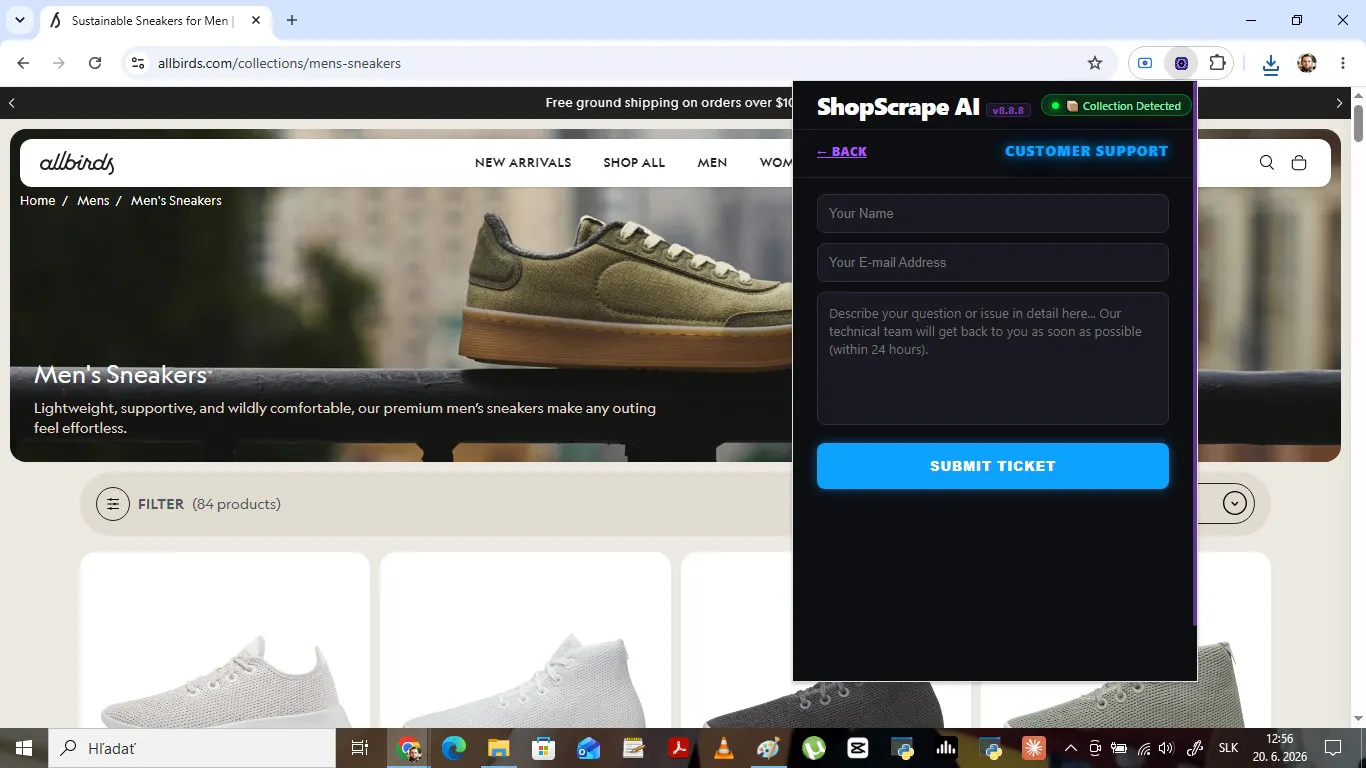Image resolution: width=1366 pixels, height=768 pixels.
Task: Open Outlook from taskbar
Action: tap(588, 748)
